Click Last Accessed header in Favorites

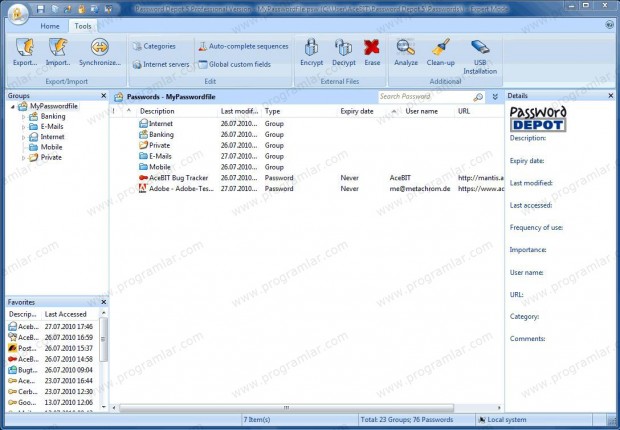coord(65,314)
